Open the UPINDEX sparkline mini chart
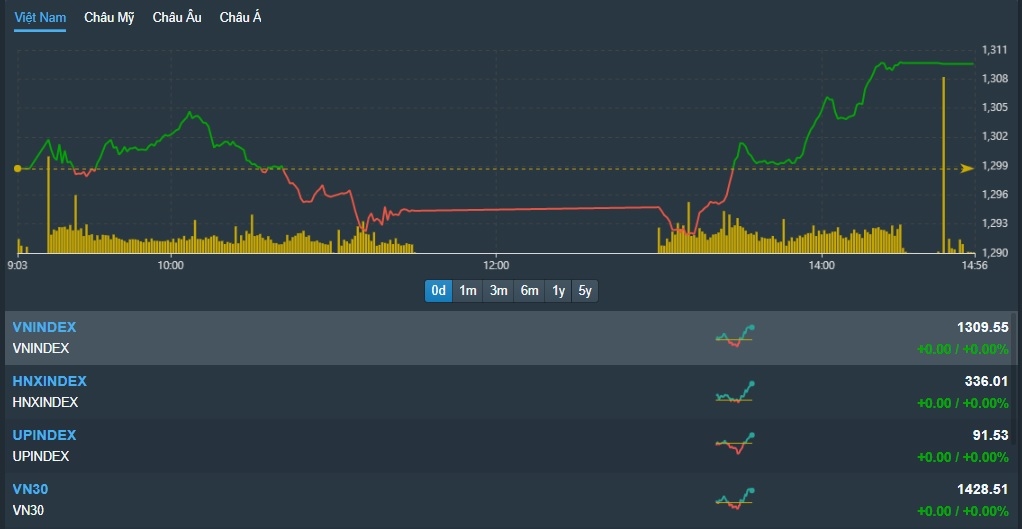 tap(735, 445)
